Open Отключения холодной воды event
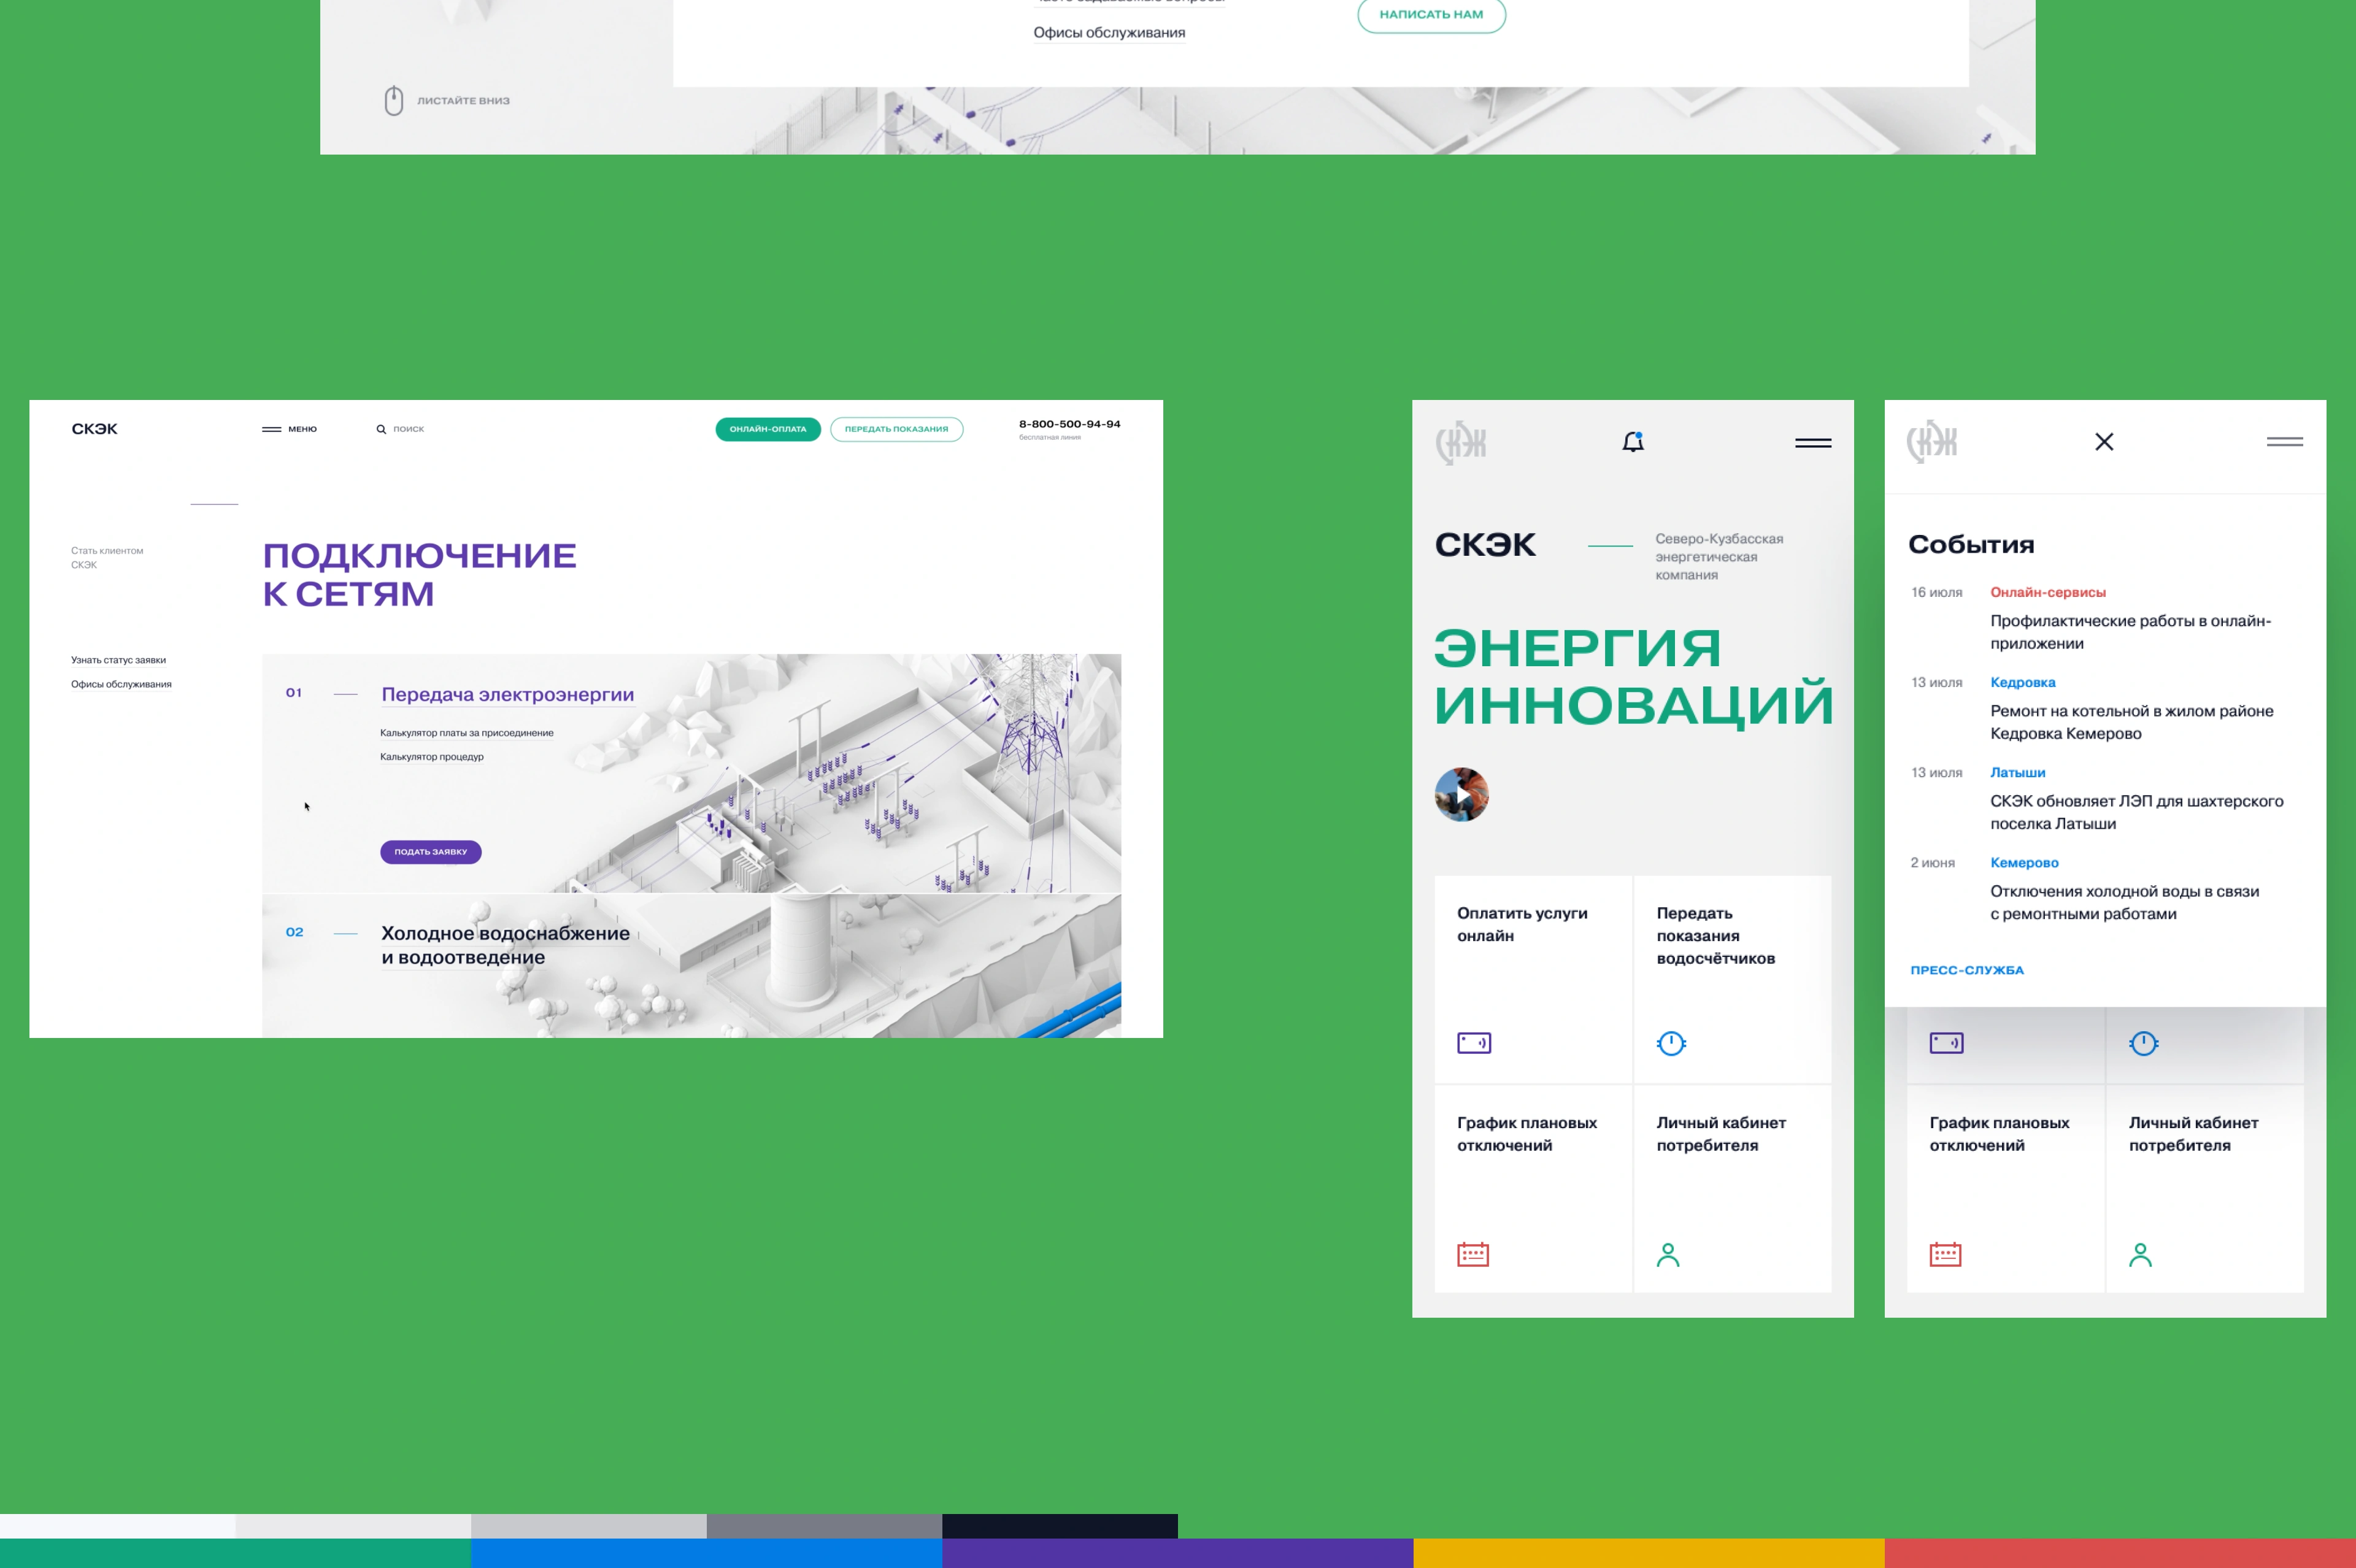The image size is (2356, 1568). point(2125,902)
